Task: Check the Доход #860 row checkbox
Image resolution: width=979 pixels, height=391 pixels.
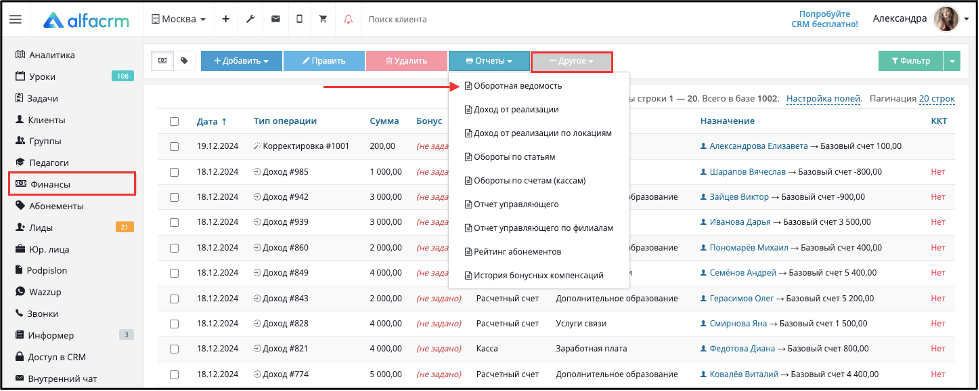Action: (x=175, y=247)
